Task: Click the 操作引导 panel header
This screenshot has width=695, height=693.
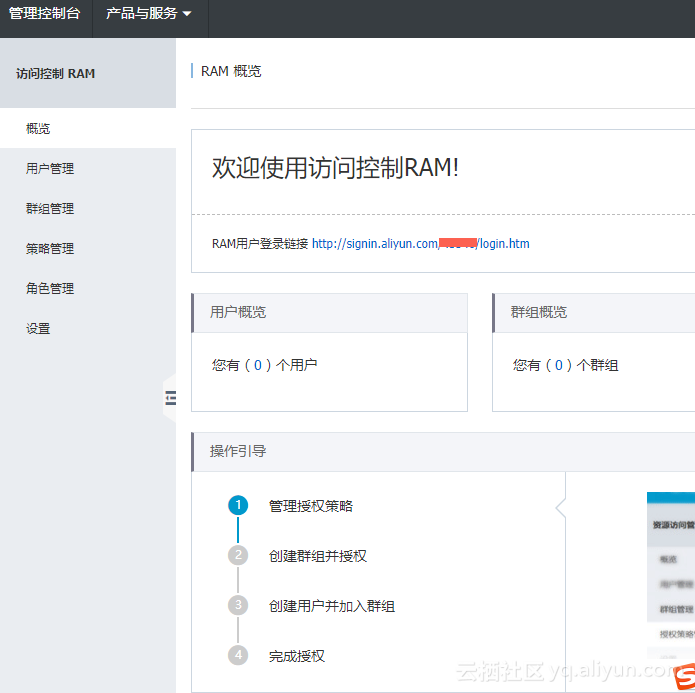Action: [x=443, y=452]
